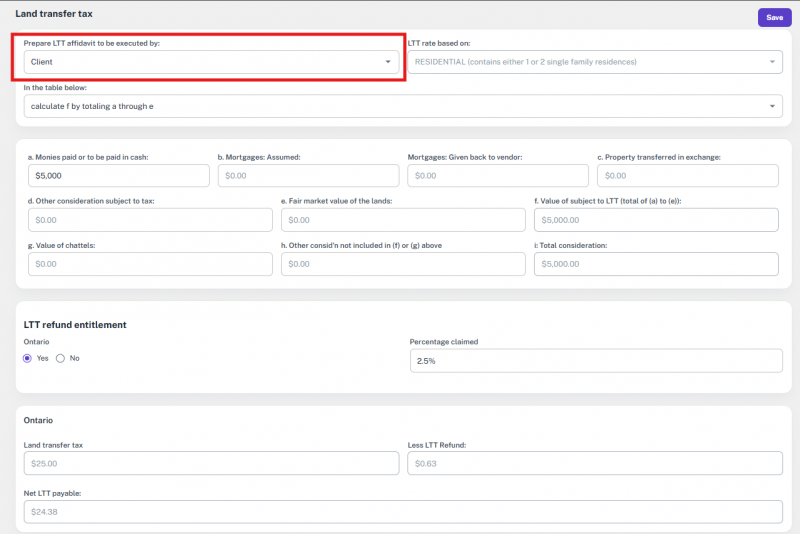Click the Mortgages Assumed input field
The height and width of the screenshot is (534, 800).
(307, 175)
